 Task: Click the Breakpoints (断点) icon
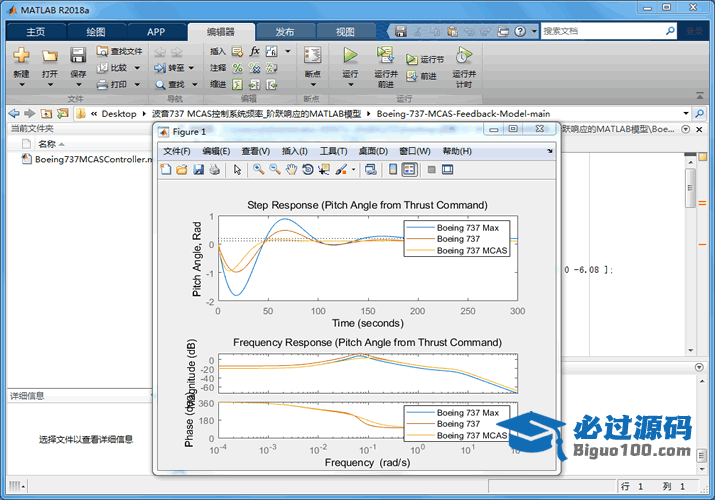[x=312, y=56]
